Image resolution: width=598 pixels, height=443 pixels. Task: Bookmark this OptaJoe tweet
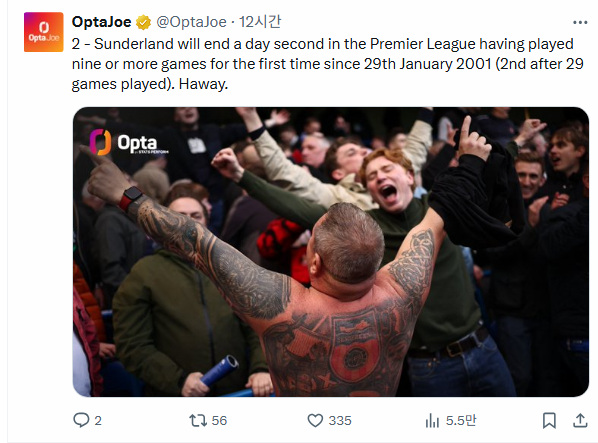pyautogui.click(x=549, y=421)
